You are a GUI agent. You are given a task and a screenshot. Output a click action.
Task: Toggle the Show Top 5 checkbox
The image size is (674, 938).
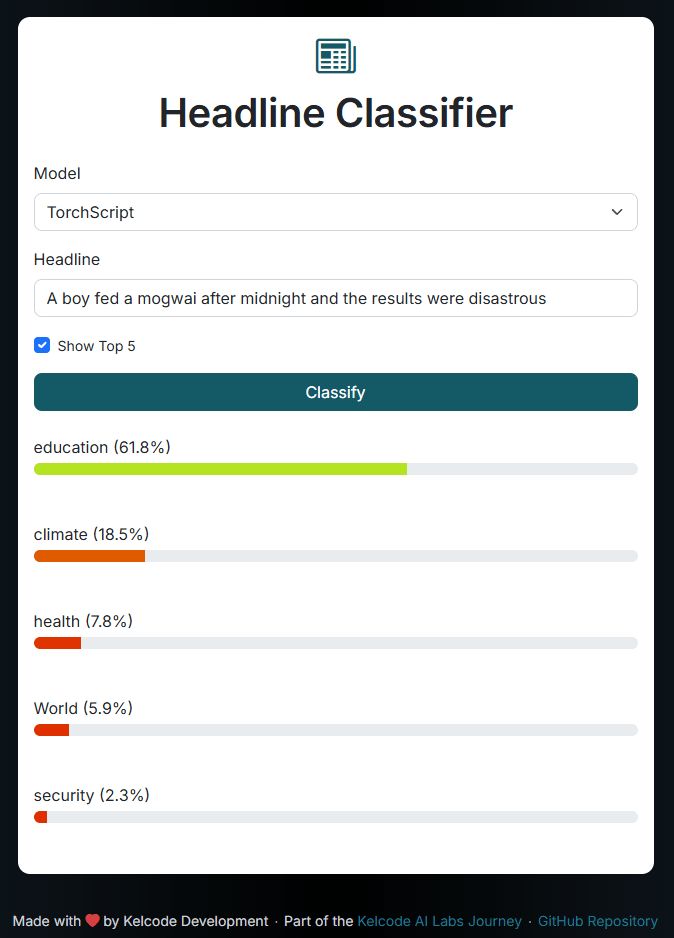click(x=42, y=345)
